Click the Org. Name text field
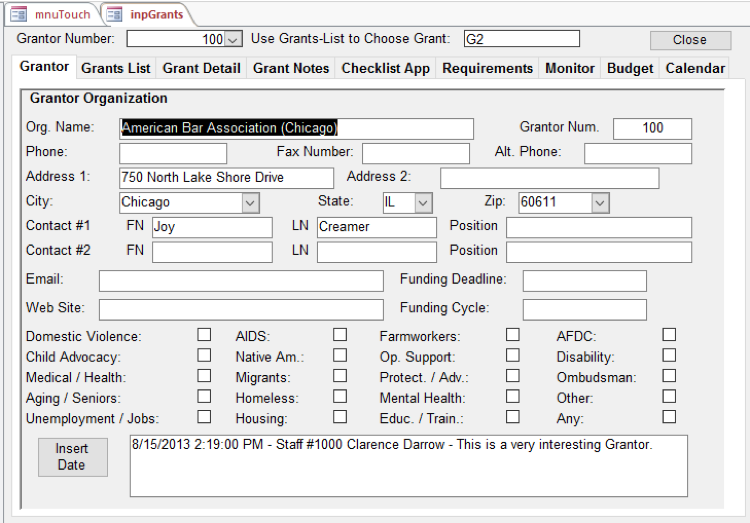The width and height of the screenshot is (750, 523). click(296, 128)
